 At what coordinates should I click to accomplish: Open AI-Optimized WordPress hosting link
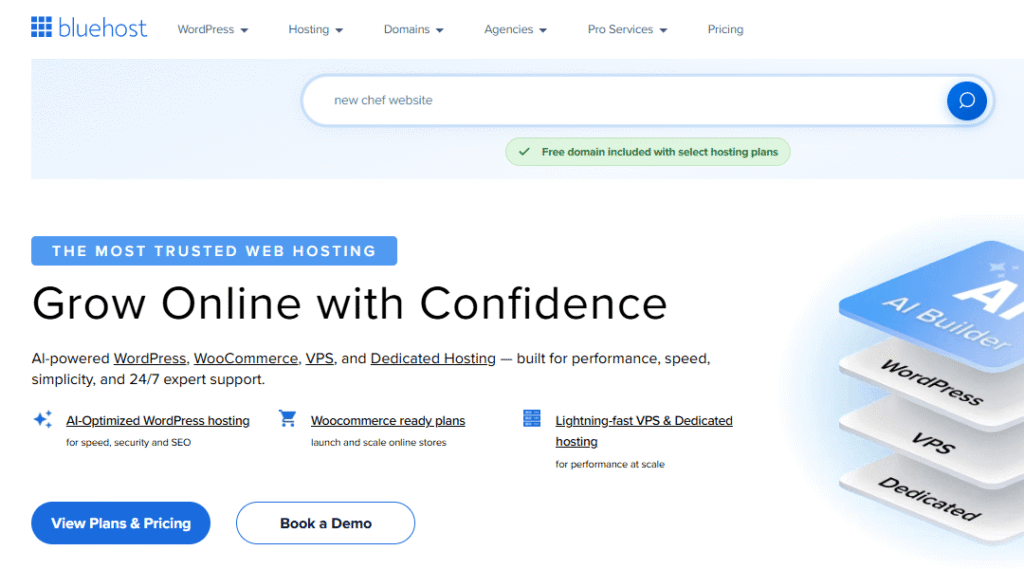pos(157,421)
